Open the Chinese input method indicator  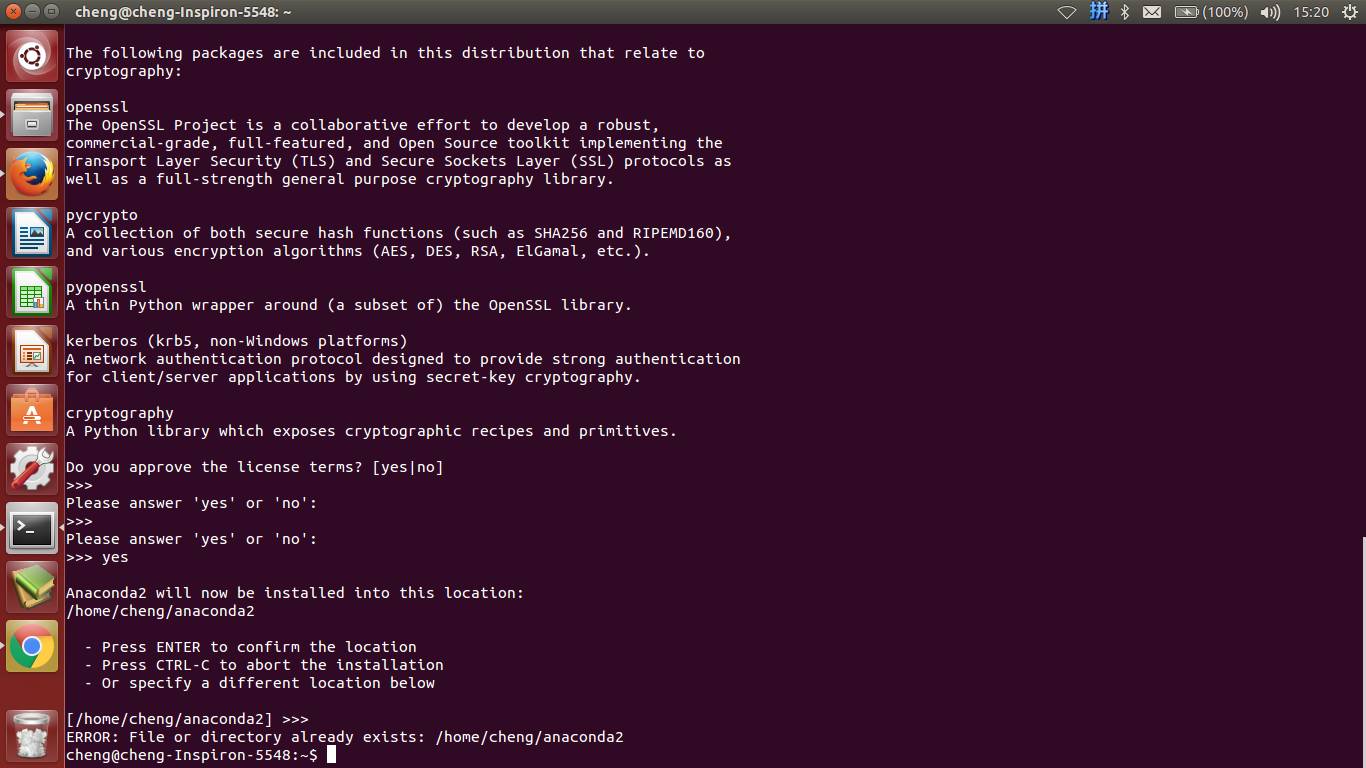coord(1098,12)
